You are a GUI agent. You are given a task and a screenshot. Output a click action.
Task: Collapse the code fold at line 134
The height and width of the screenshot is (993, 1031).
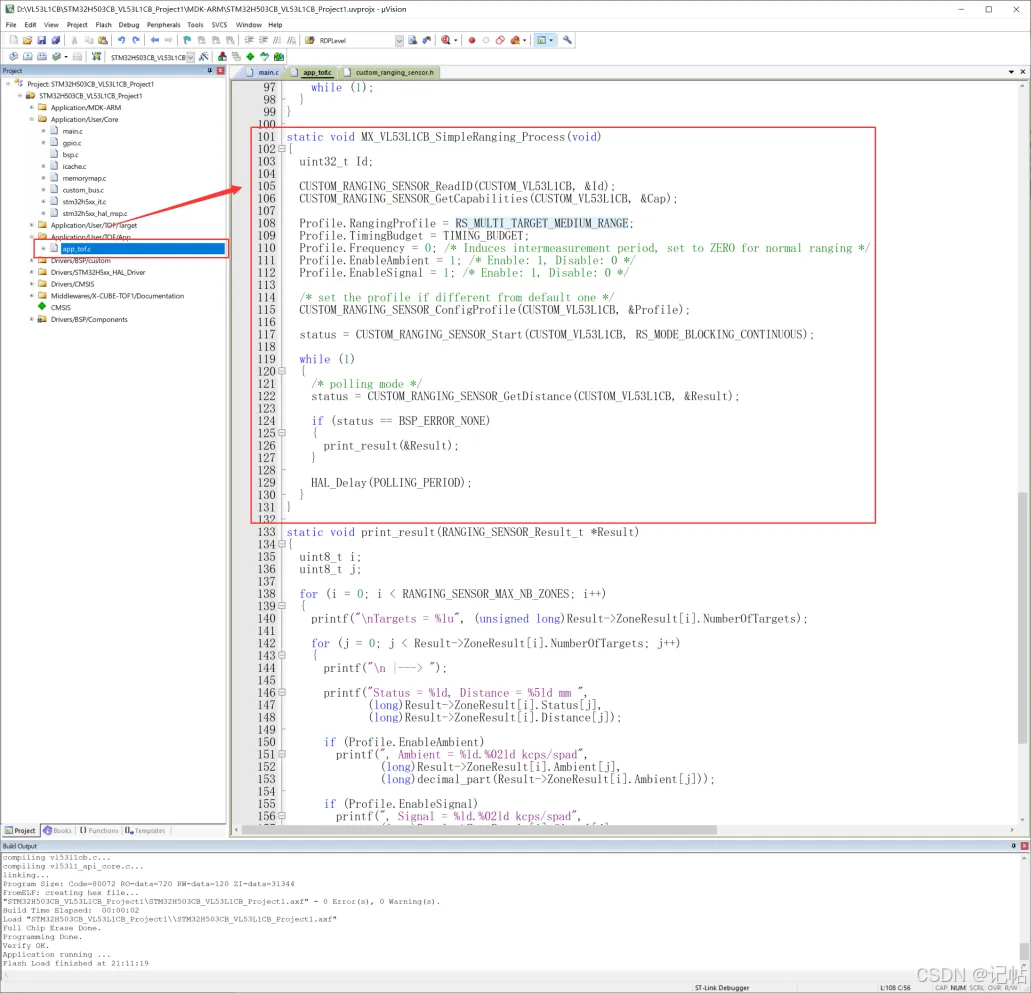(x=282, y=545)
